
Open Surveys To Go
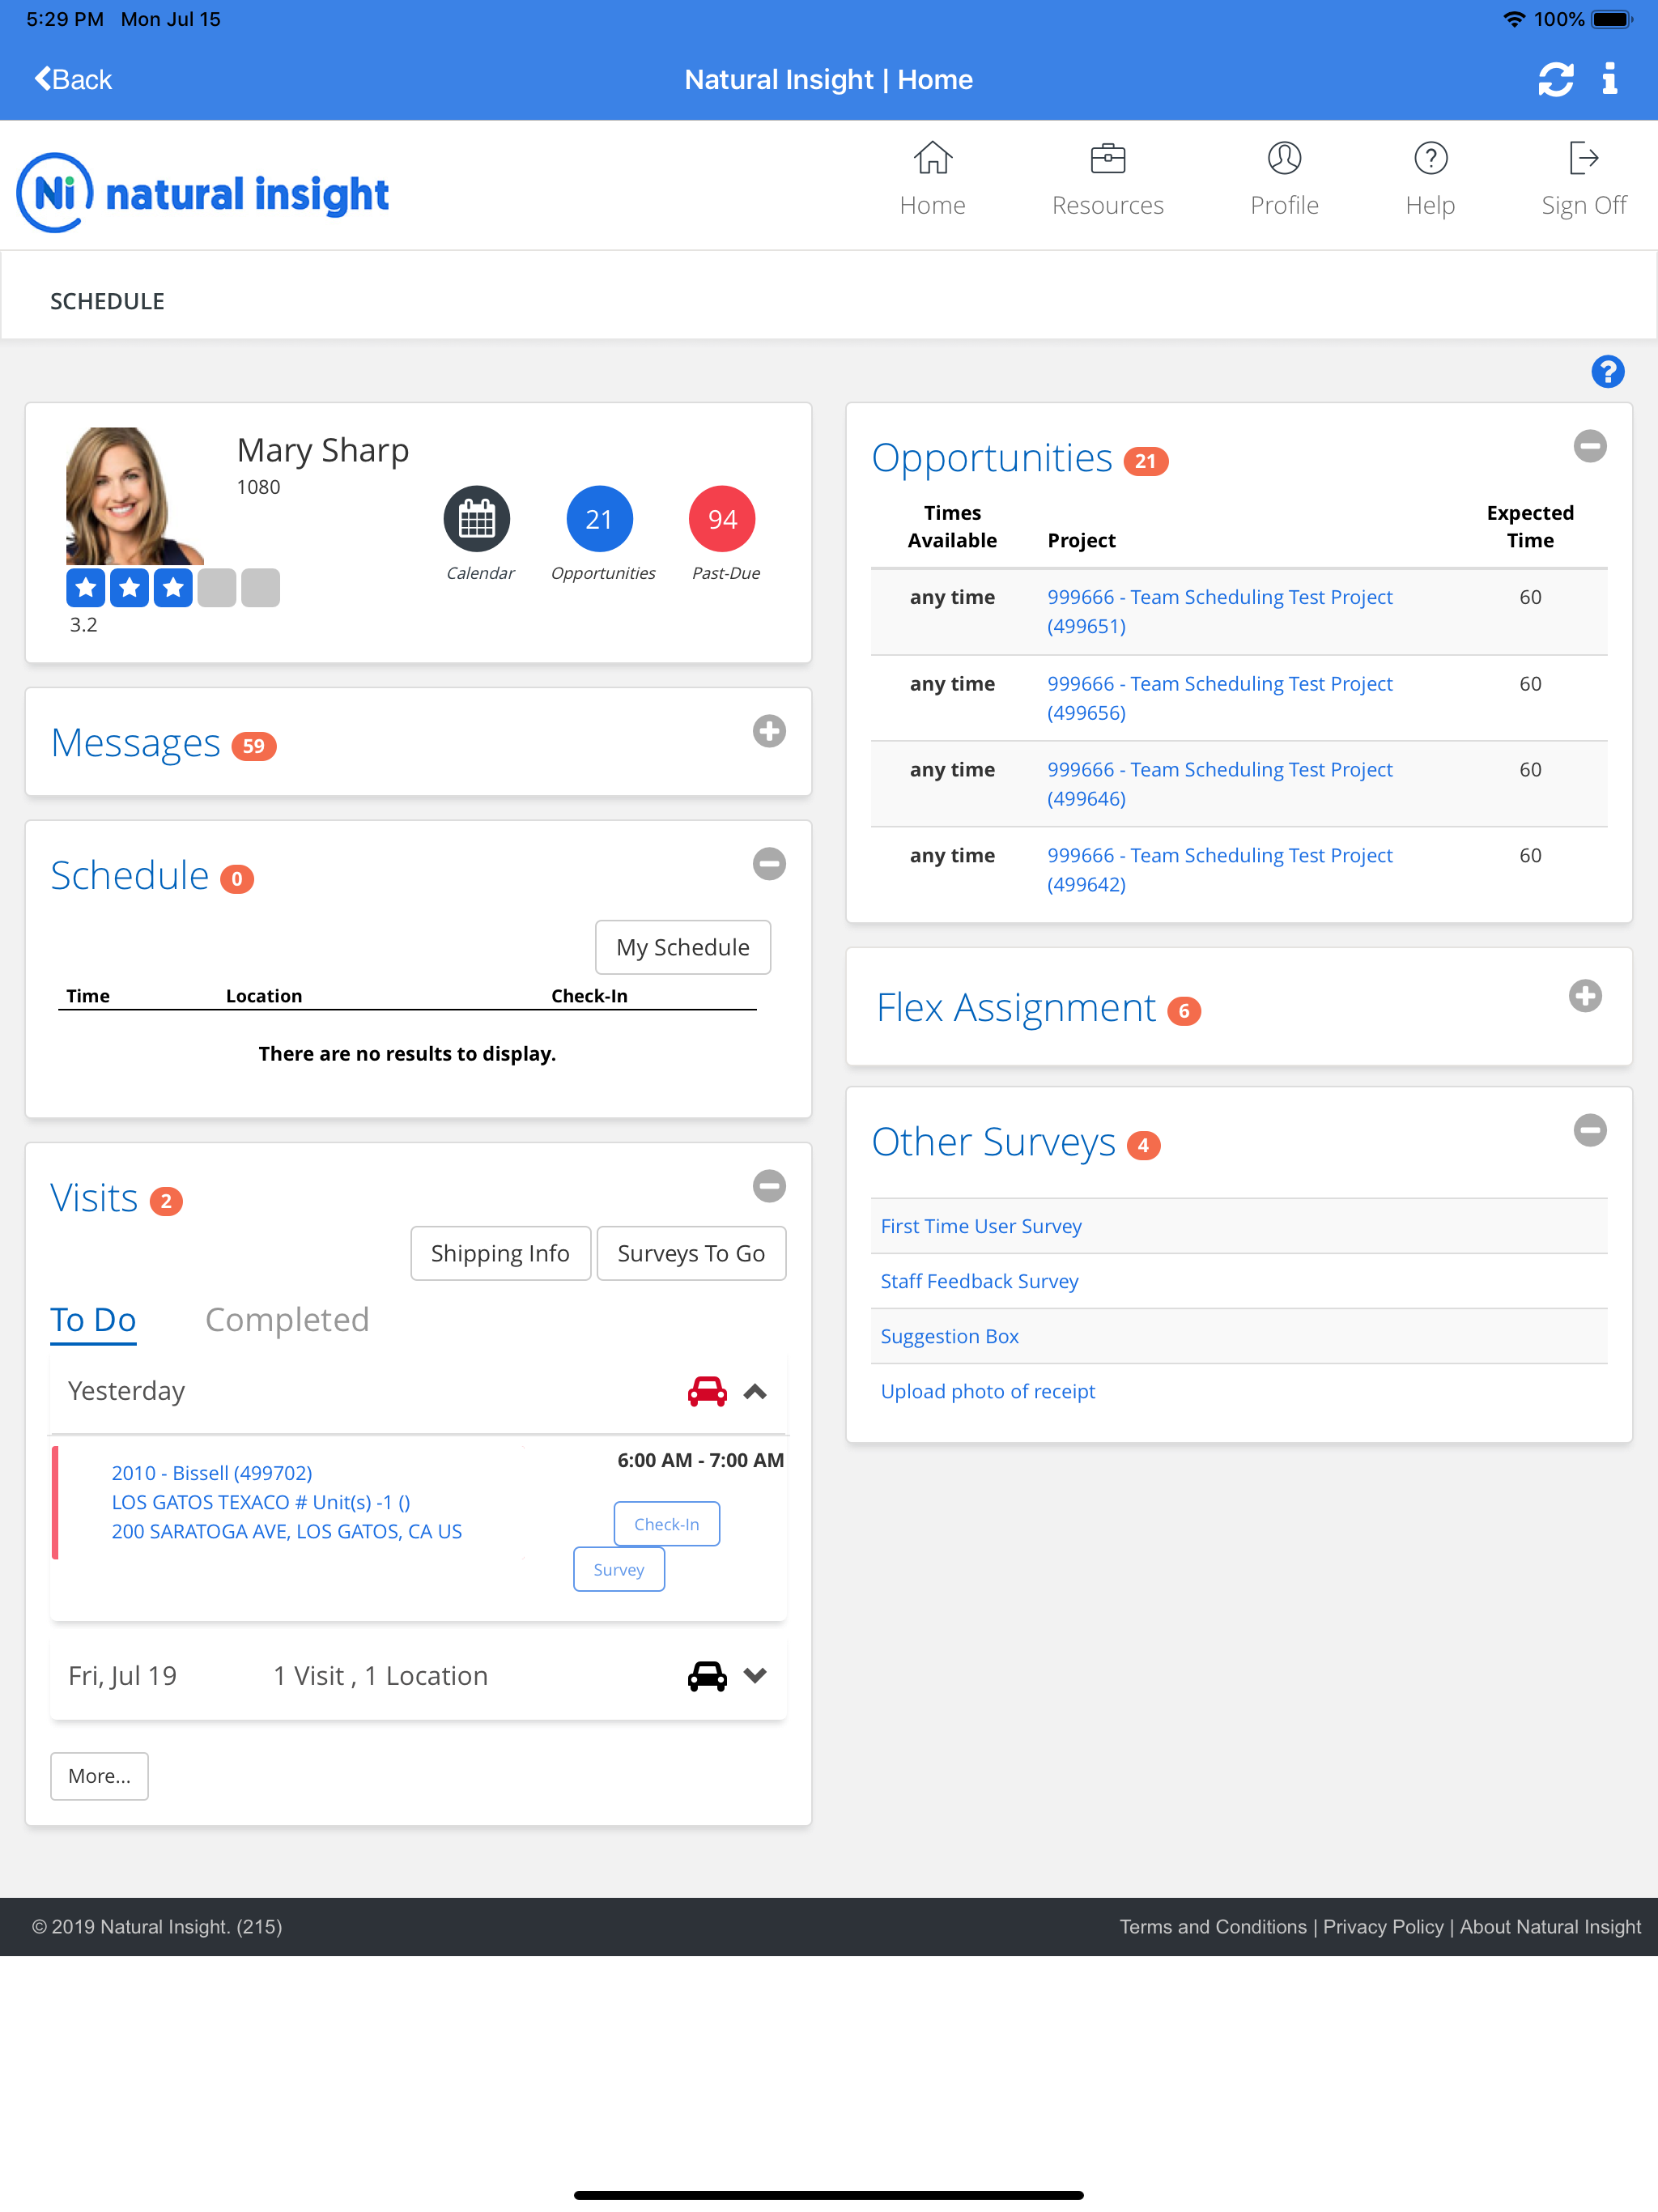point(691,1253)
